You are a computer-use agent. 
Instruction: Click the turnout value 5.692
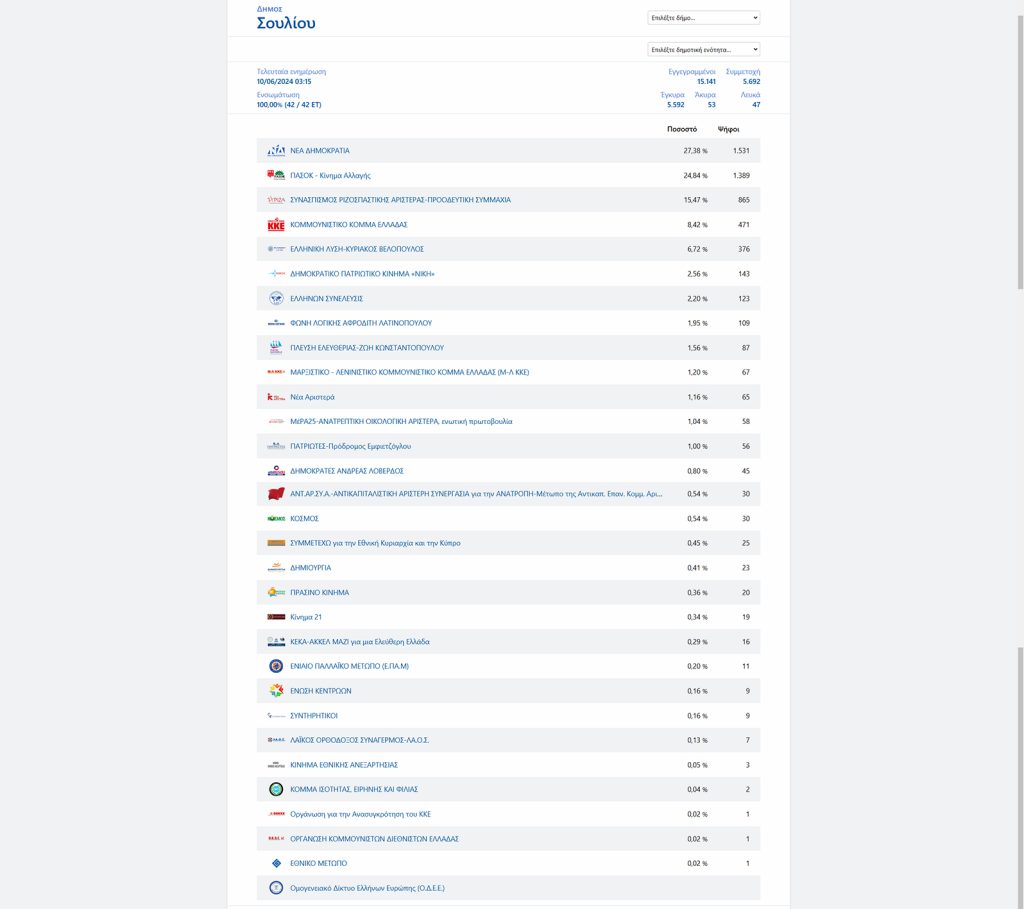coord(751,82)
